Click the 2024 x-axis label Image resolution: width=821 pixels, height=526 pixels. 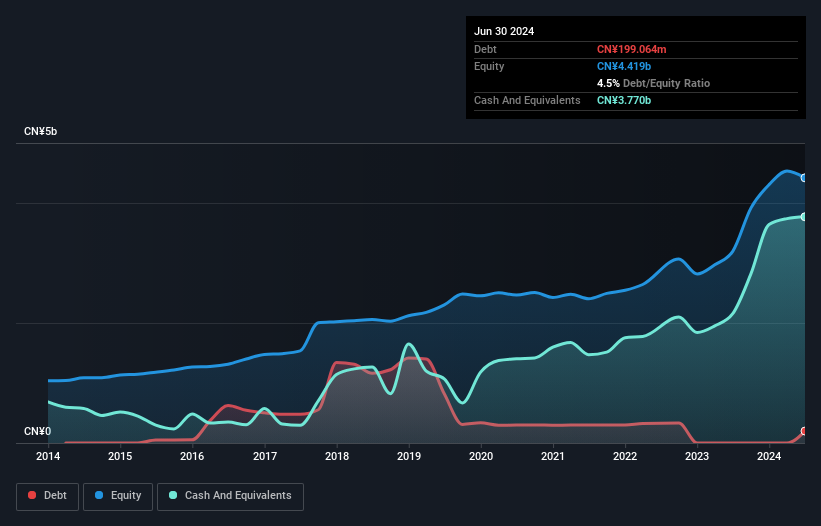(769, 456)
